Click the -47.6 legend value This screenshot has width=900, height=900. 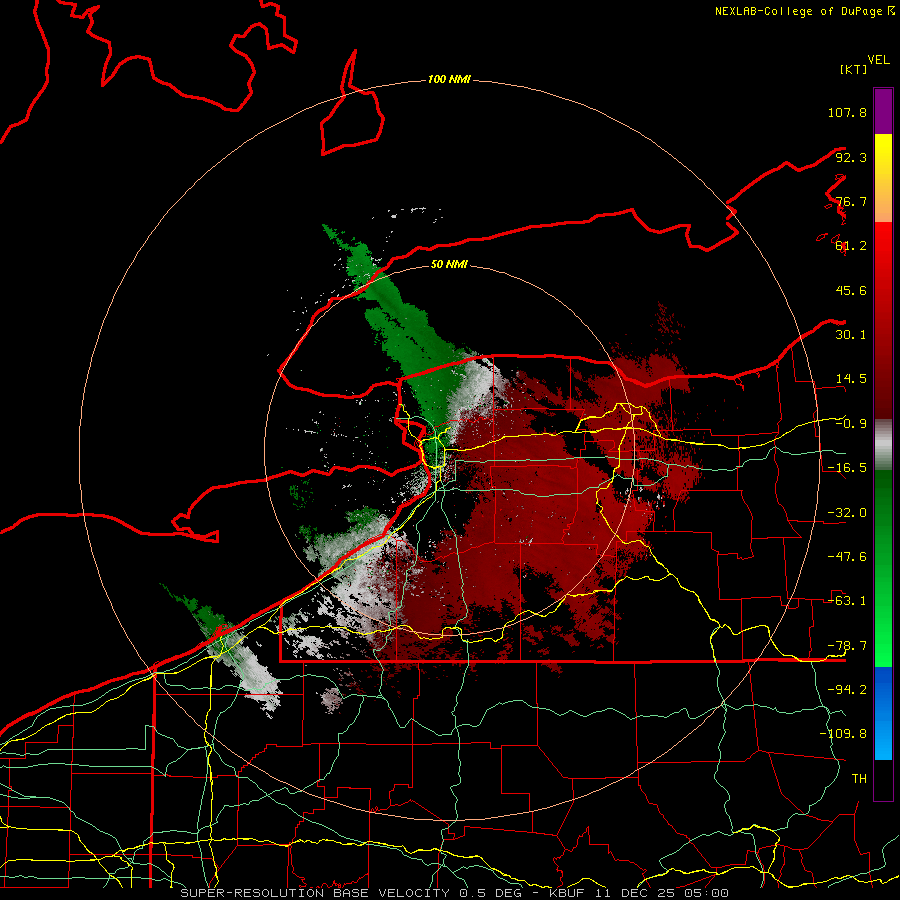point(847,557)
